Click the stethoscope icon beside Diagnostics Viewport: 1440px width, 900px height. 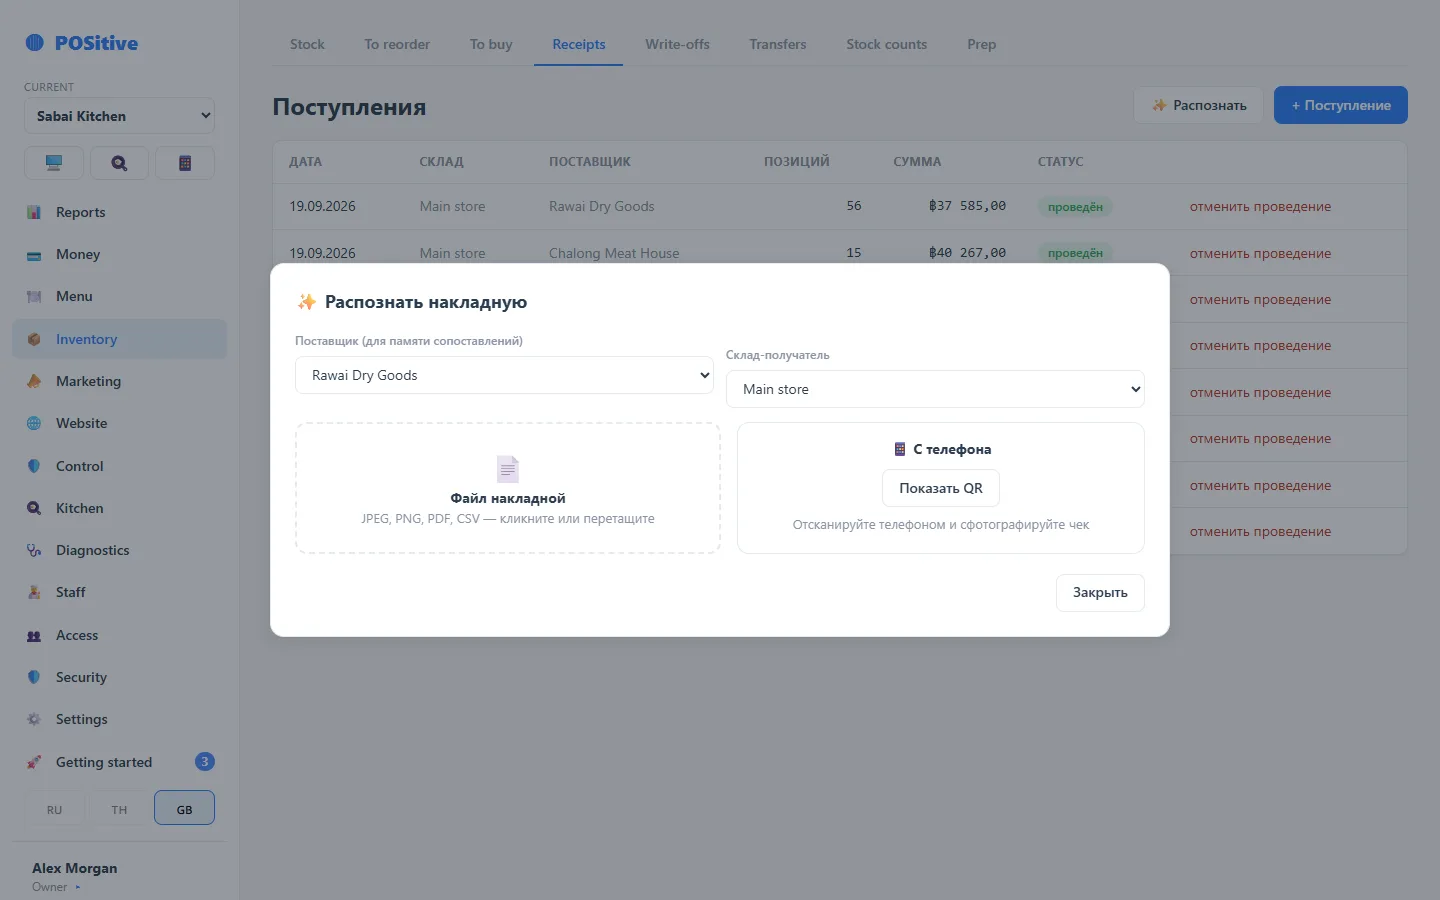pyautogui.click(x=34, y=550)
